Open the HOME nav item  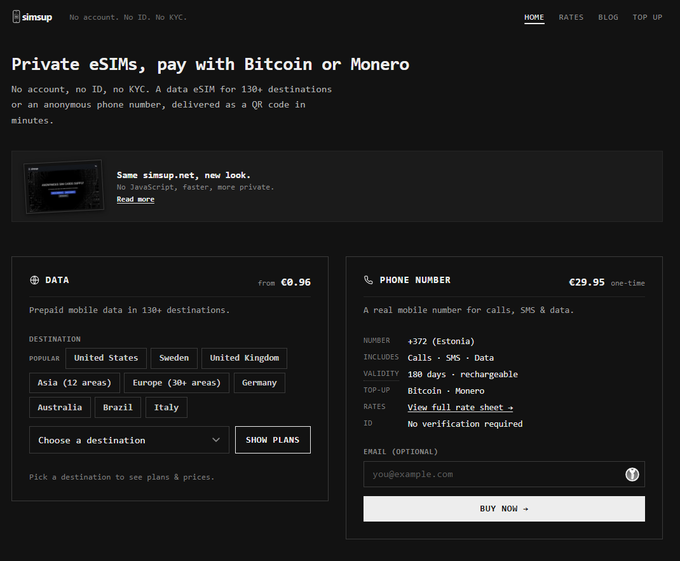pos(534,17)
